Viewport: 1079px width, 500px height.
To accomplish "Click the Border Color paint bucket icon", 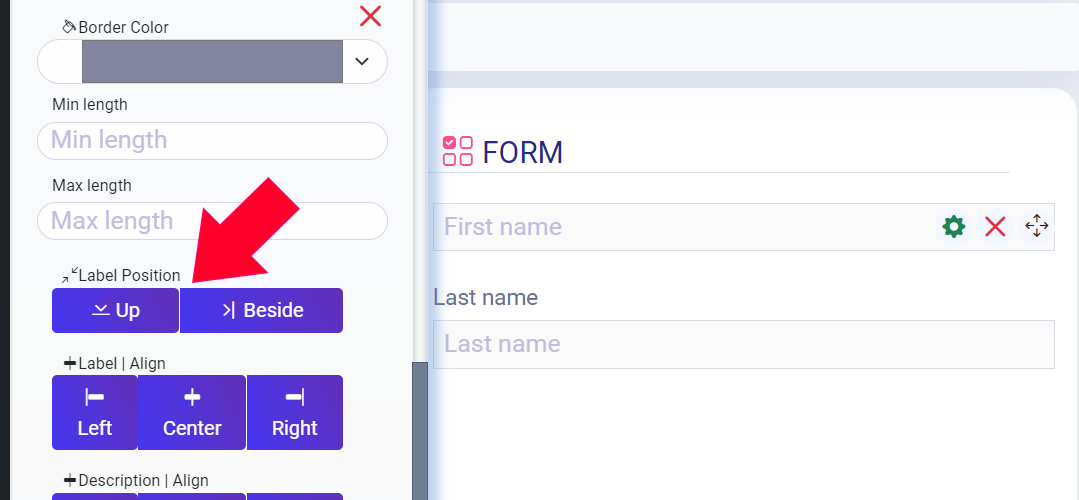I will point(69,26).
